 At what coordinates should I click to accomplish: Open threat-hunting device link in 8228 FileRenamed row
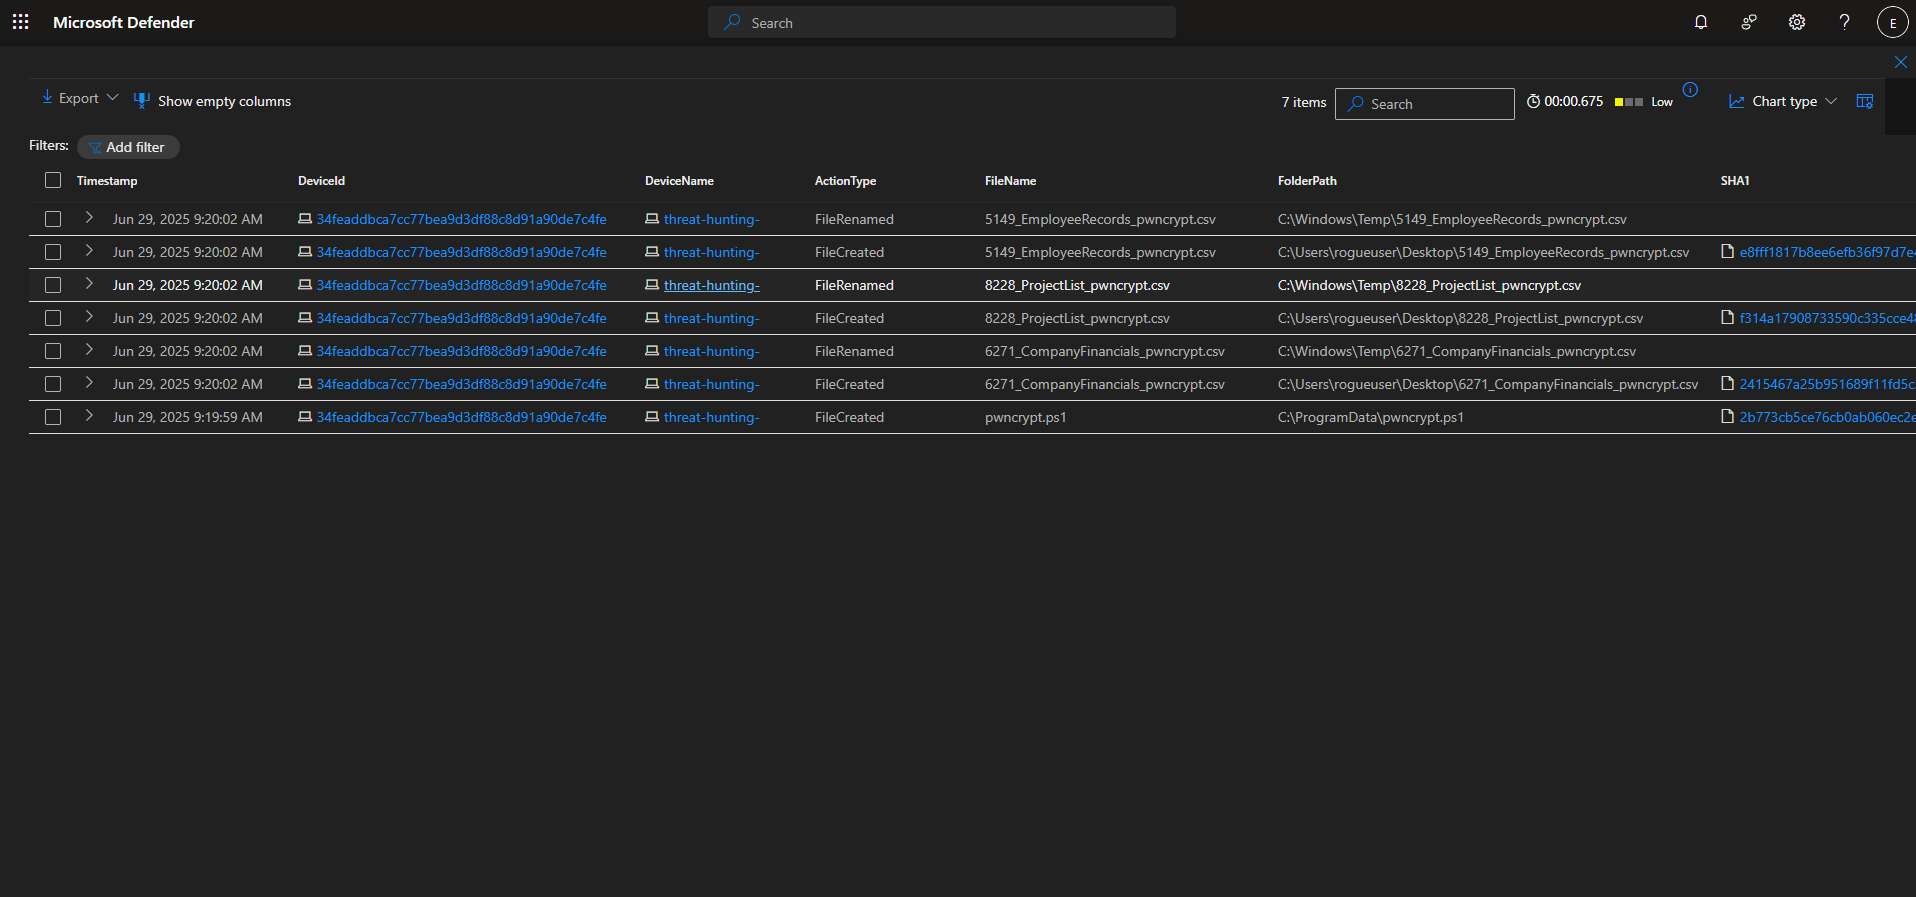click(x=712, y=285)
